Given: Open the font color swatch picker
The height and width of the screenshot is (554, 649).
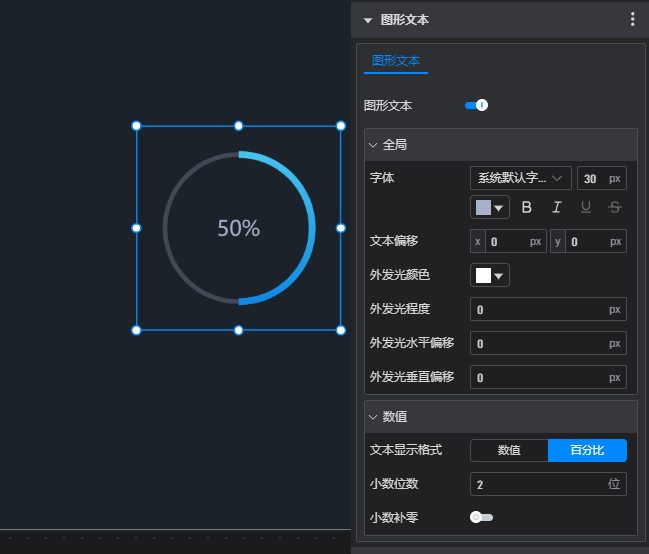Looking at the screenshot, I should 490,207.
